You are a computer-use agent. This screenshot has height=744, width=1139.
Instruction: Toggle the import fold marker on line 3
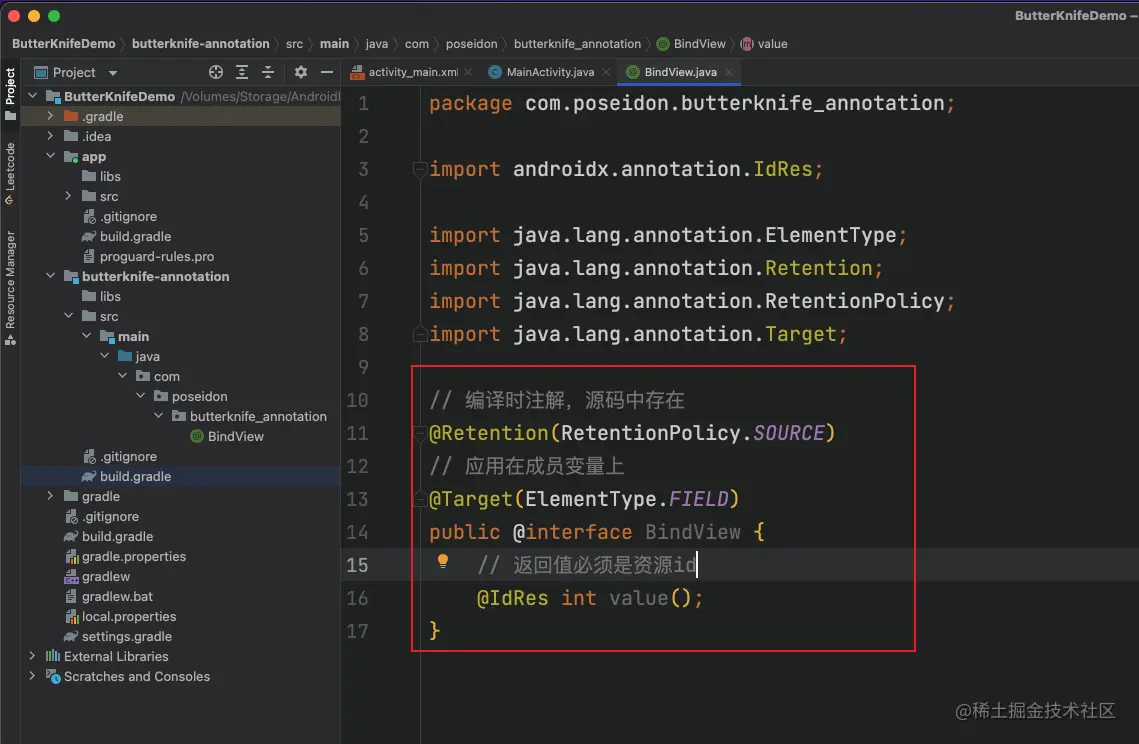[x=419, y=169]
